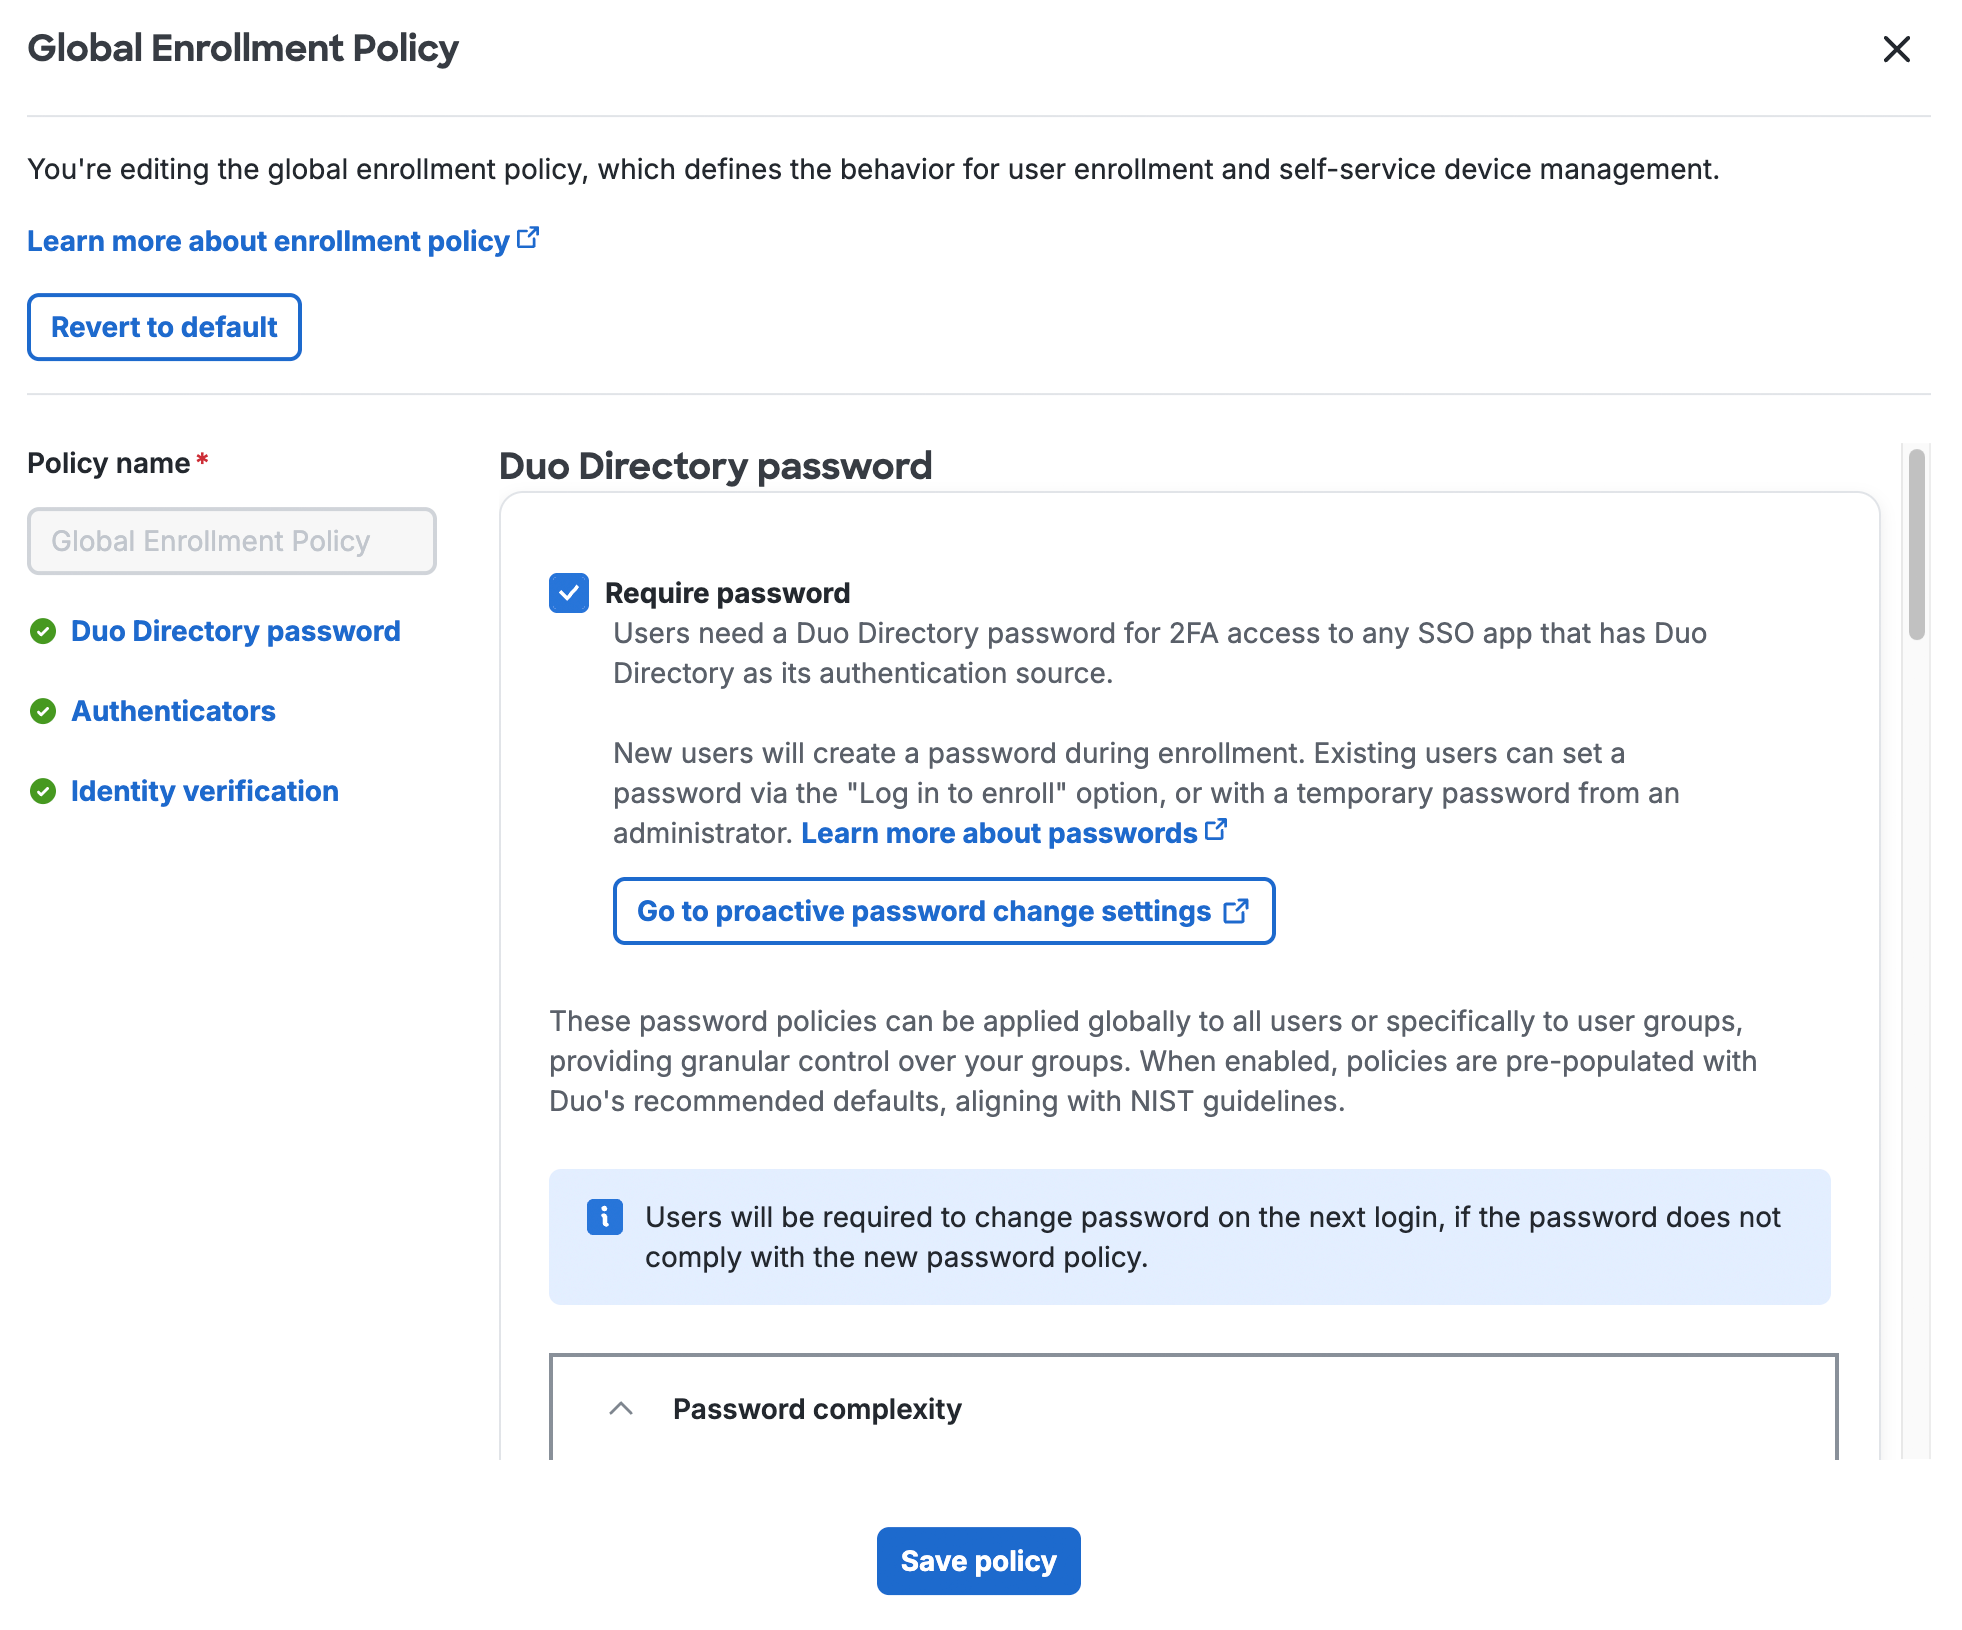Click the green check icon next to Identity verification
The width and height of the screenshot is (1962, 1630).
[x=44, y=791]
